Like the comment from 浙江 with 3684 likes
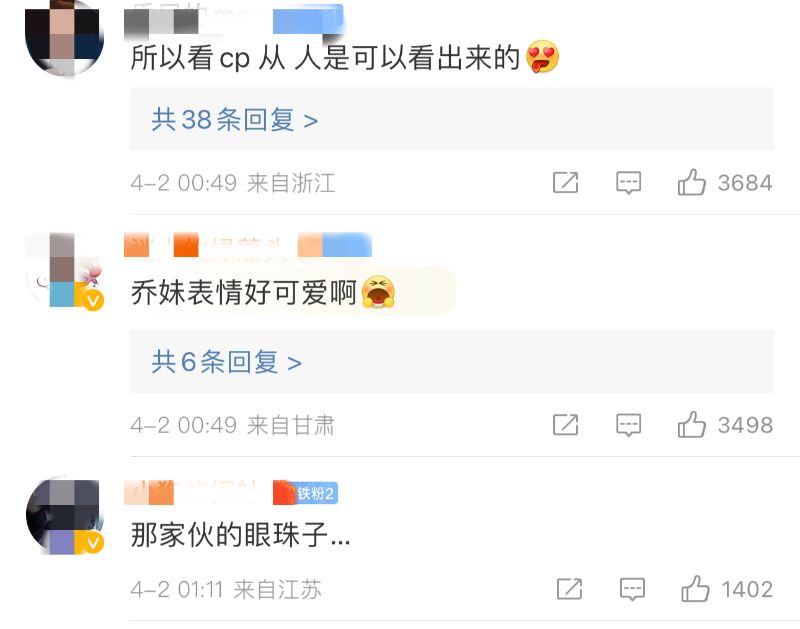This screenshot has height=629, width=800. [x=691, y=182]
